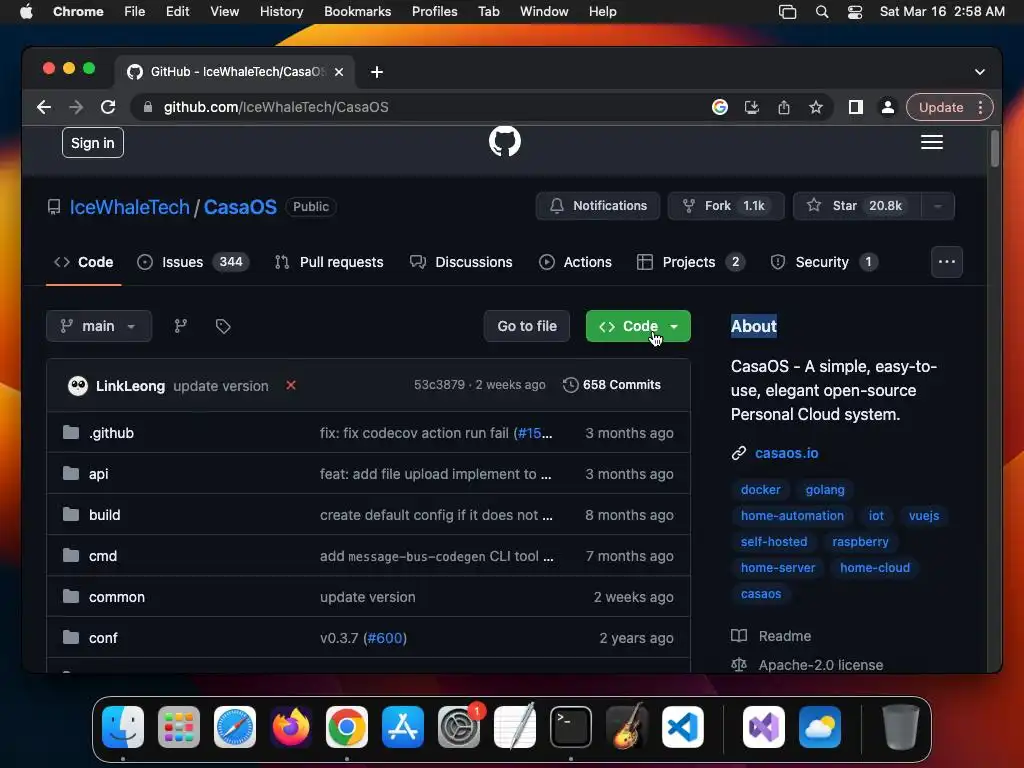The width and height of the screenshot is (1024, 768).
Task: Open the Discussions tab
Action: 461,262
